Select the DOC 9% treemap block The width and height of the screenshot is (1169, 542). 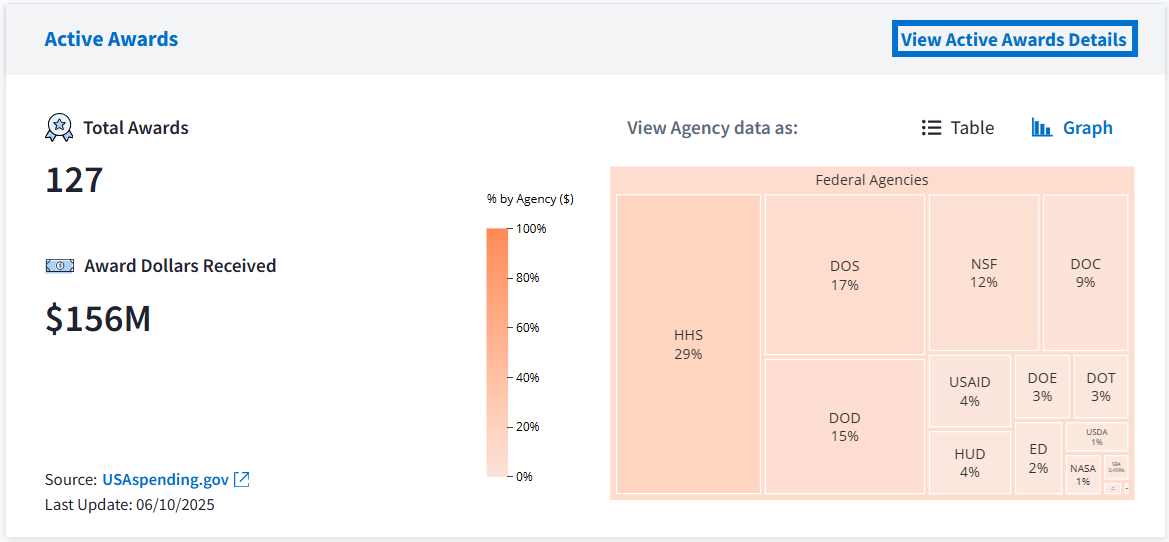(1085, 272)
